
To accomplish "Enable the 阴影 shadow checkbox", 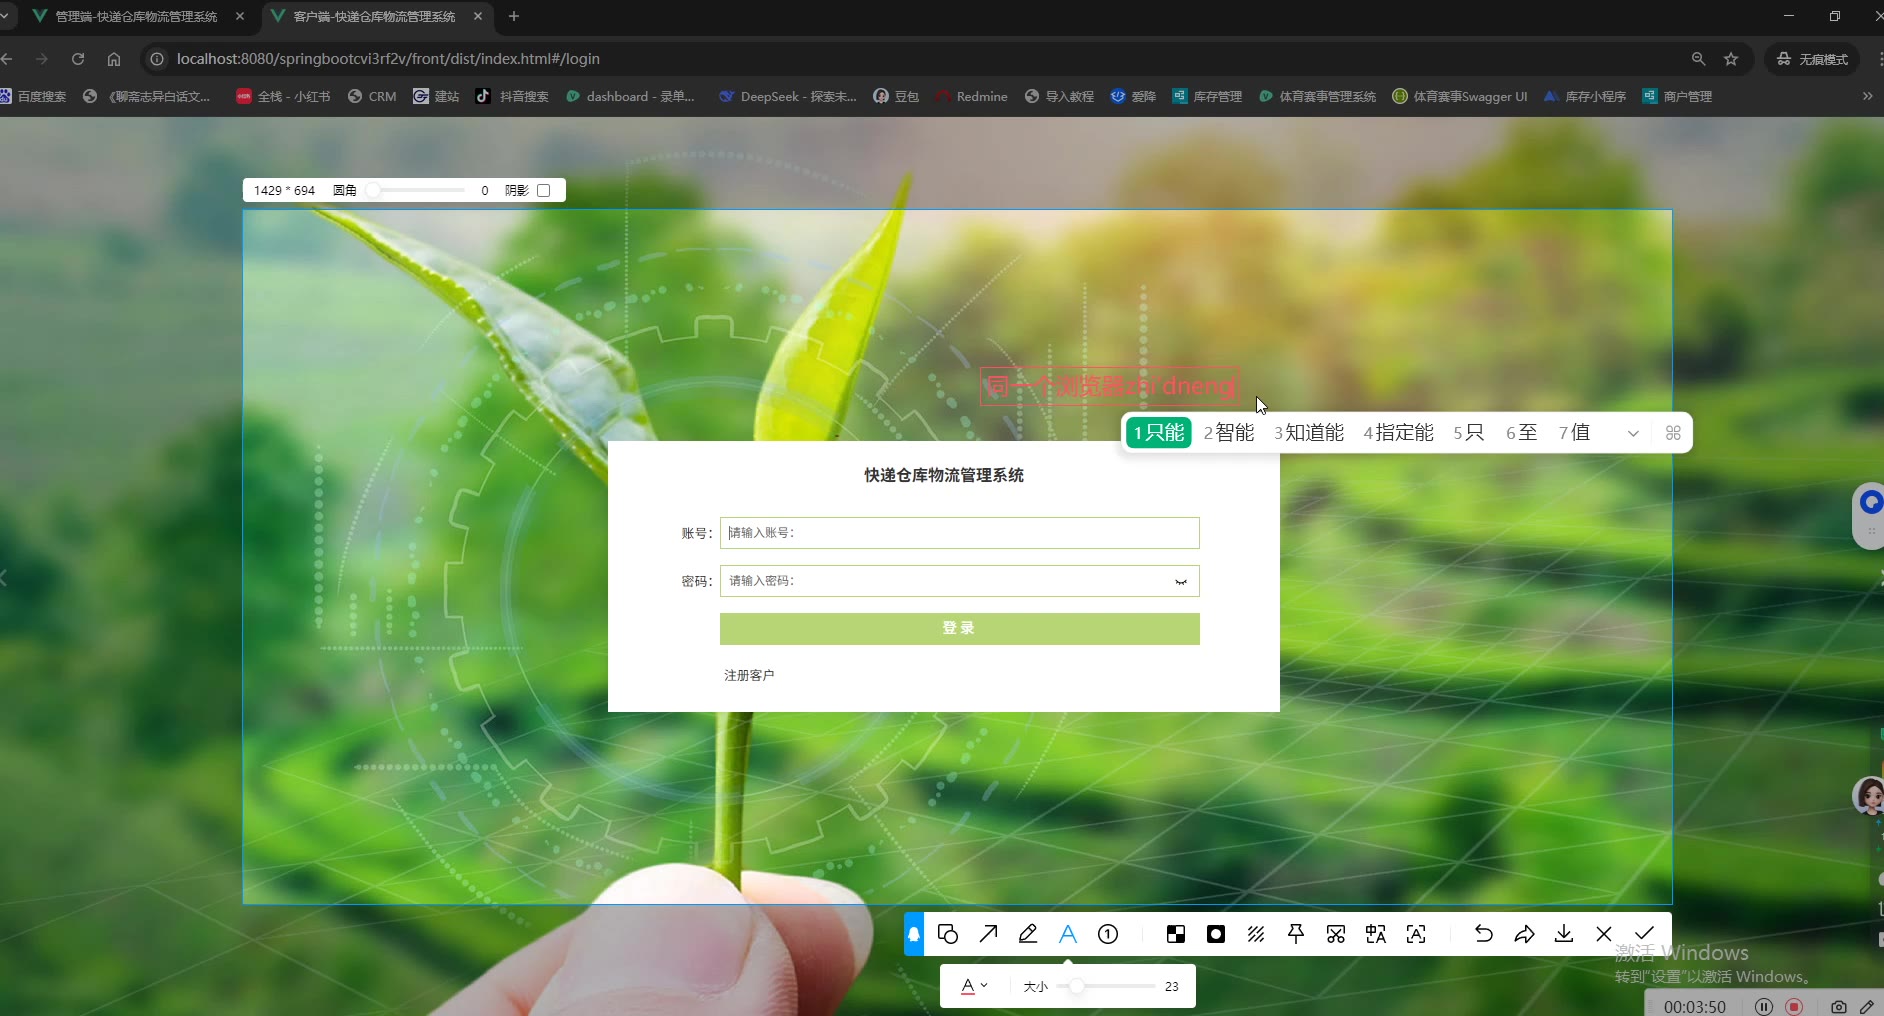I will pos(544,190).
